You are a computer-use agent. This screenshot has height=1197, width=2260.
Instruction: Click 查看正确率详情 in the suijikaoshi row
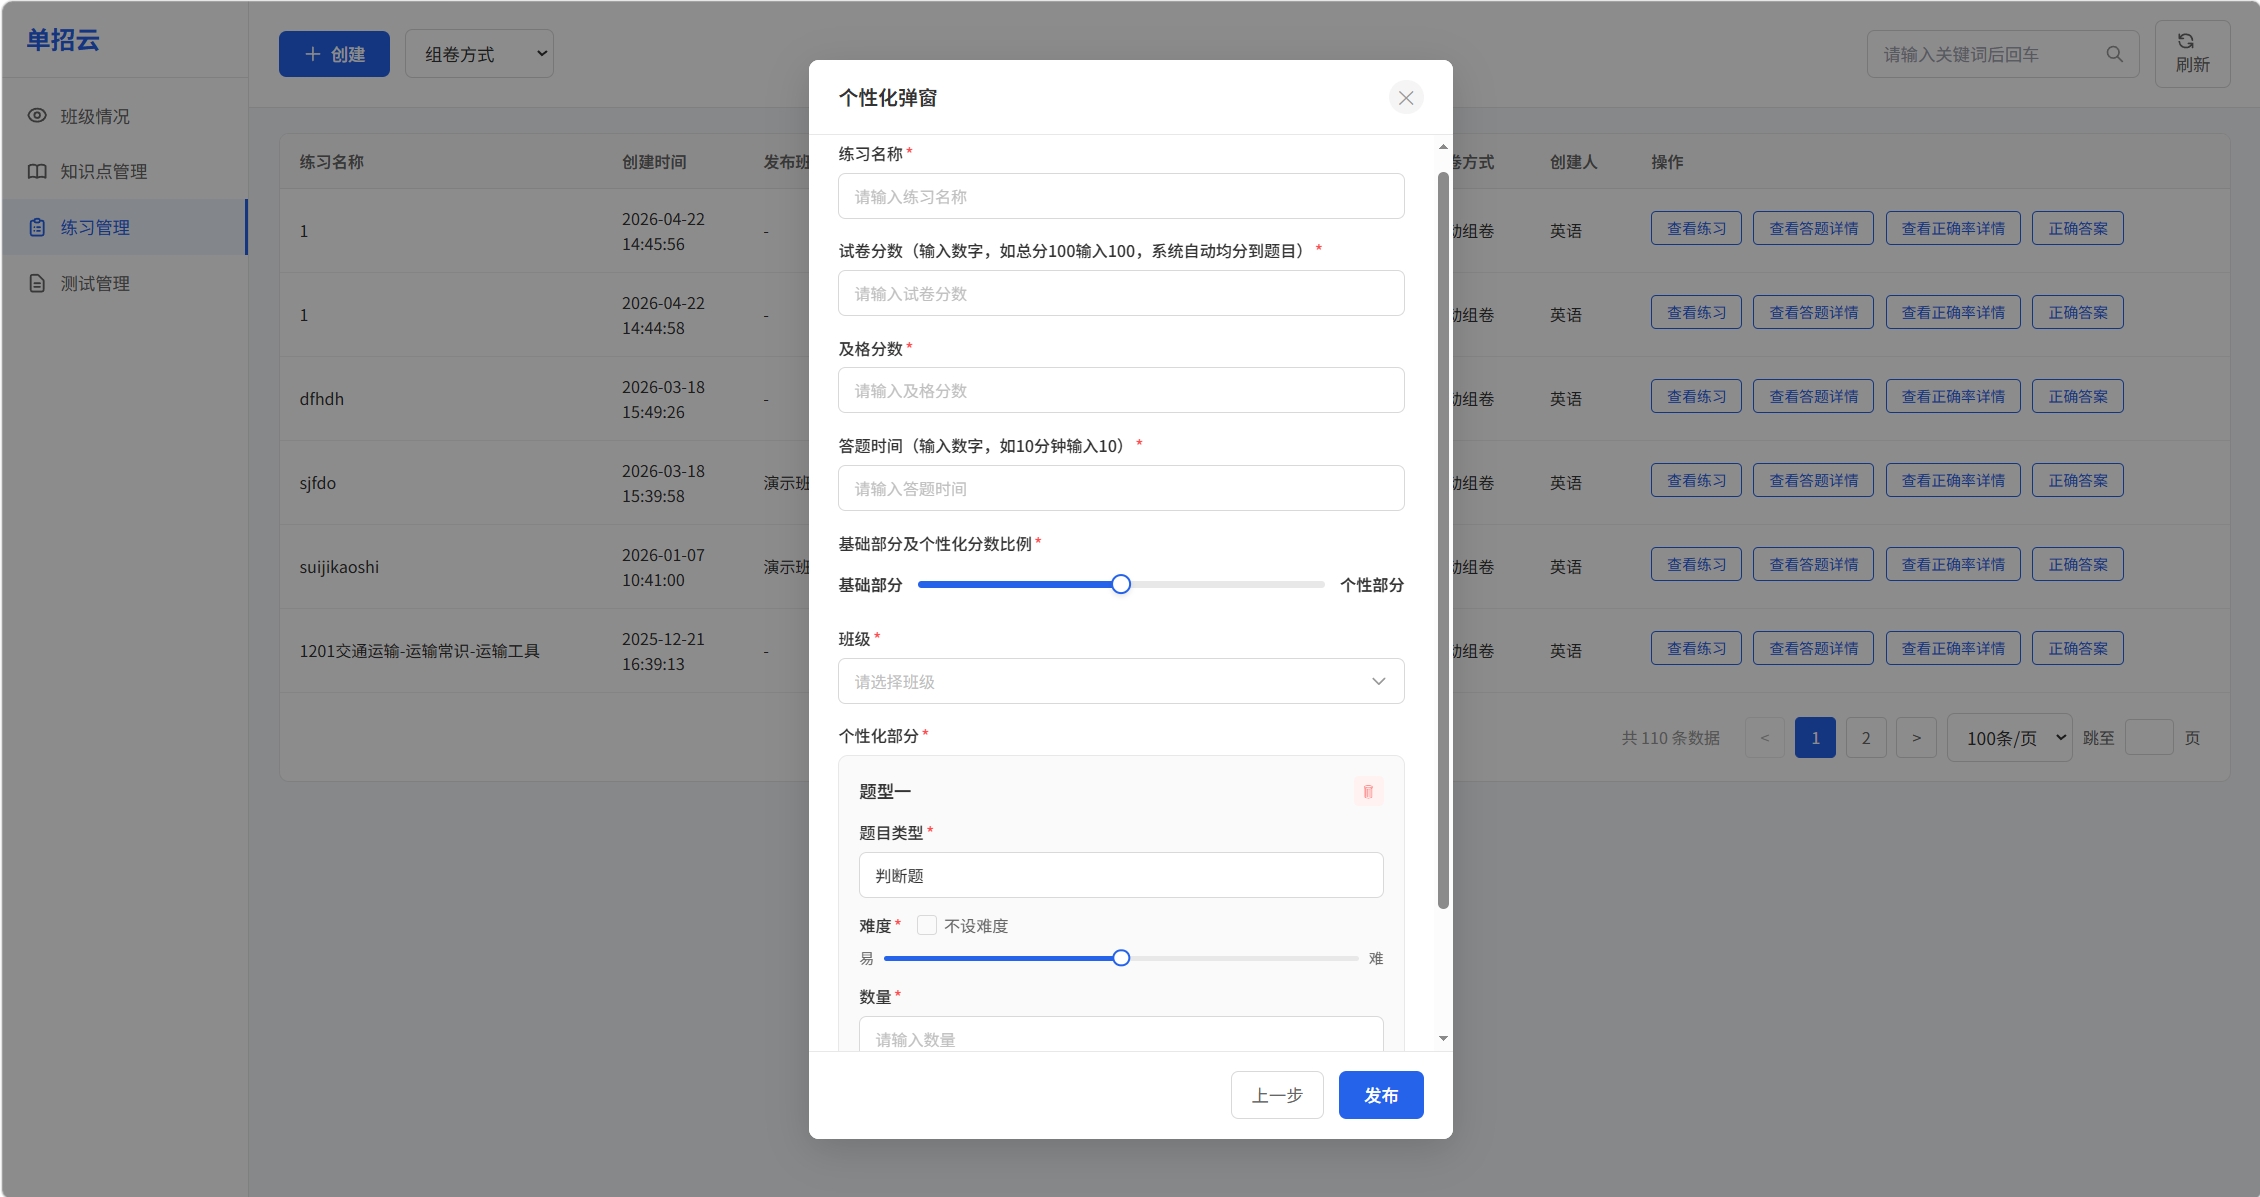(x=1953, y=565)
